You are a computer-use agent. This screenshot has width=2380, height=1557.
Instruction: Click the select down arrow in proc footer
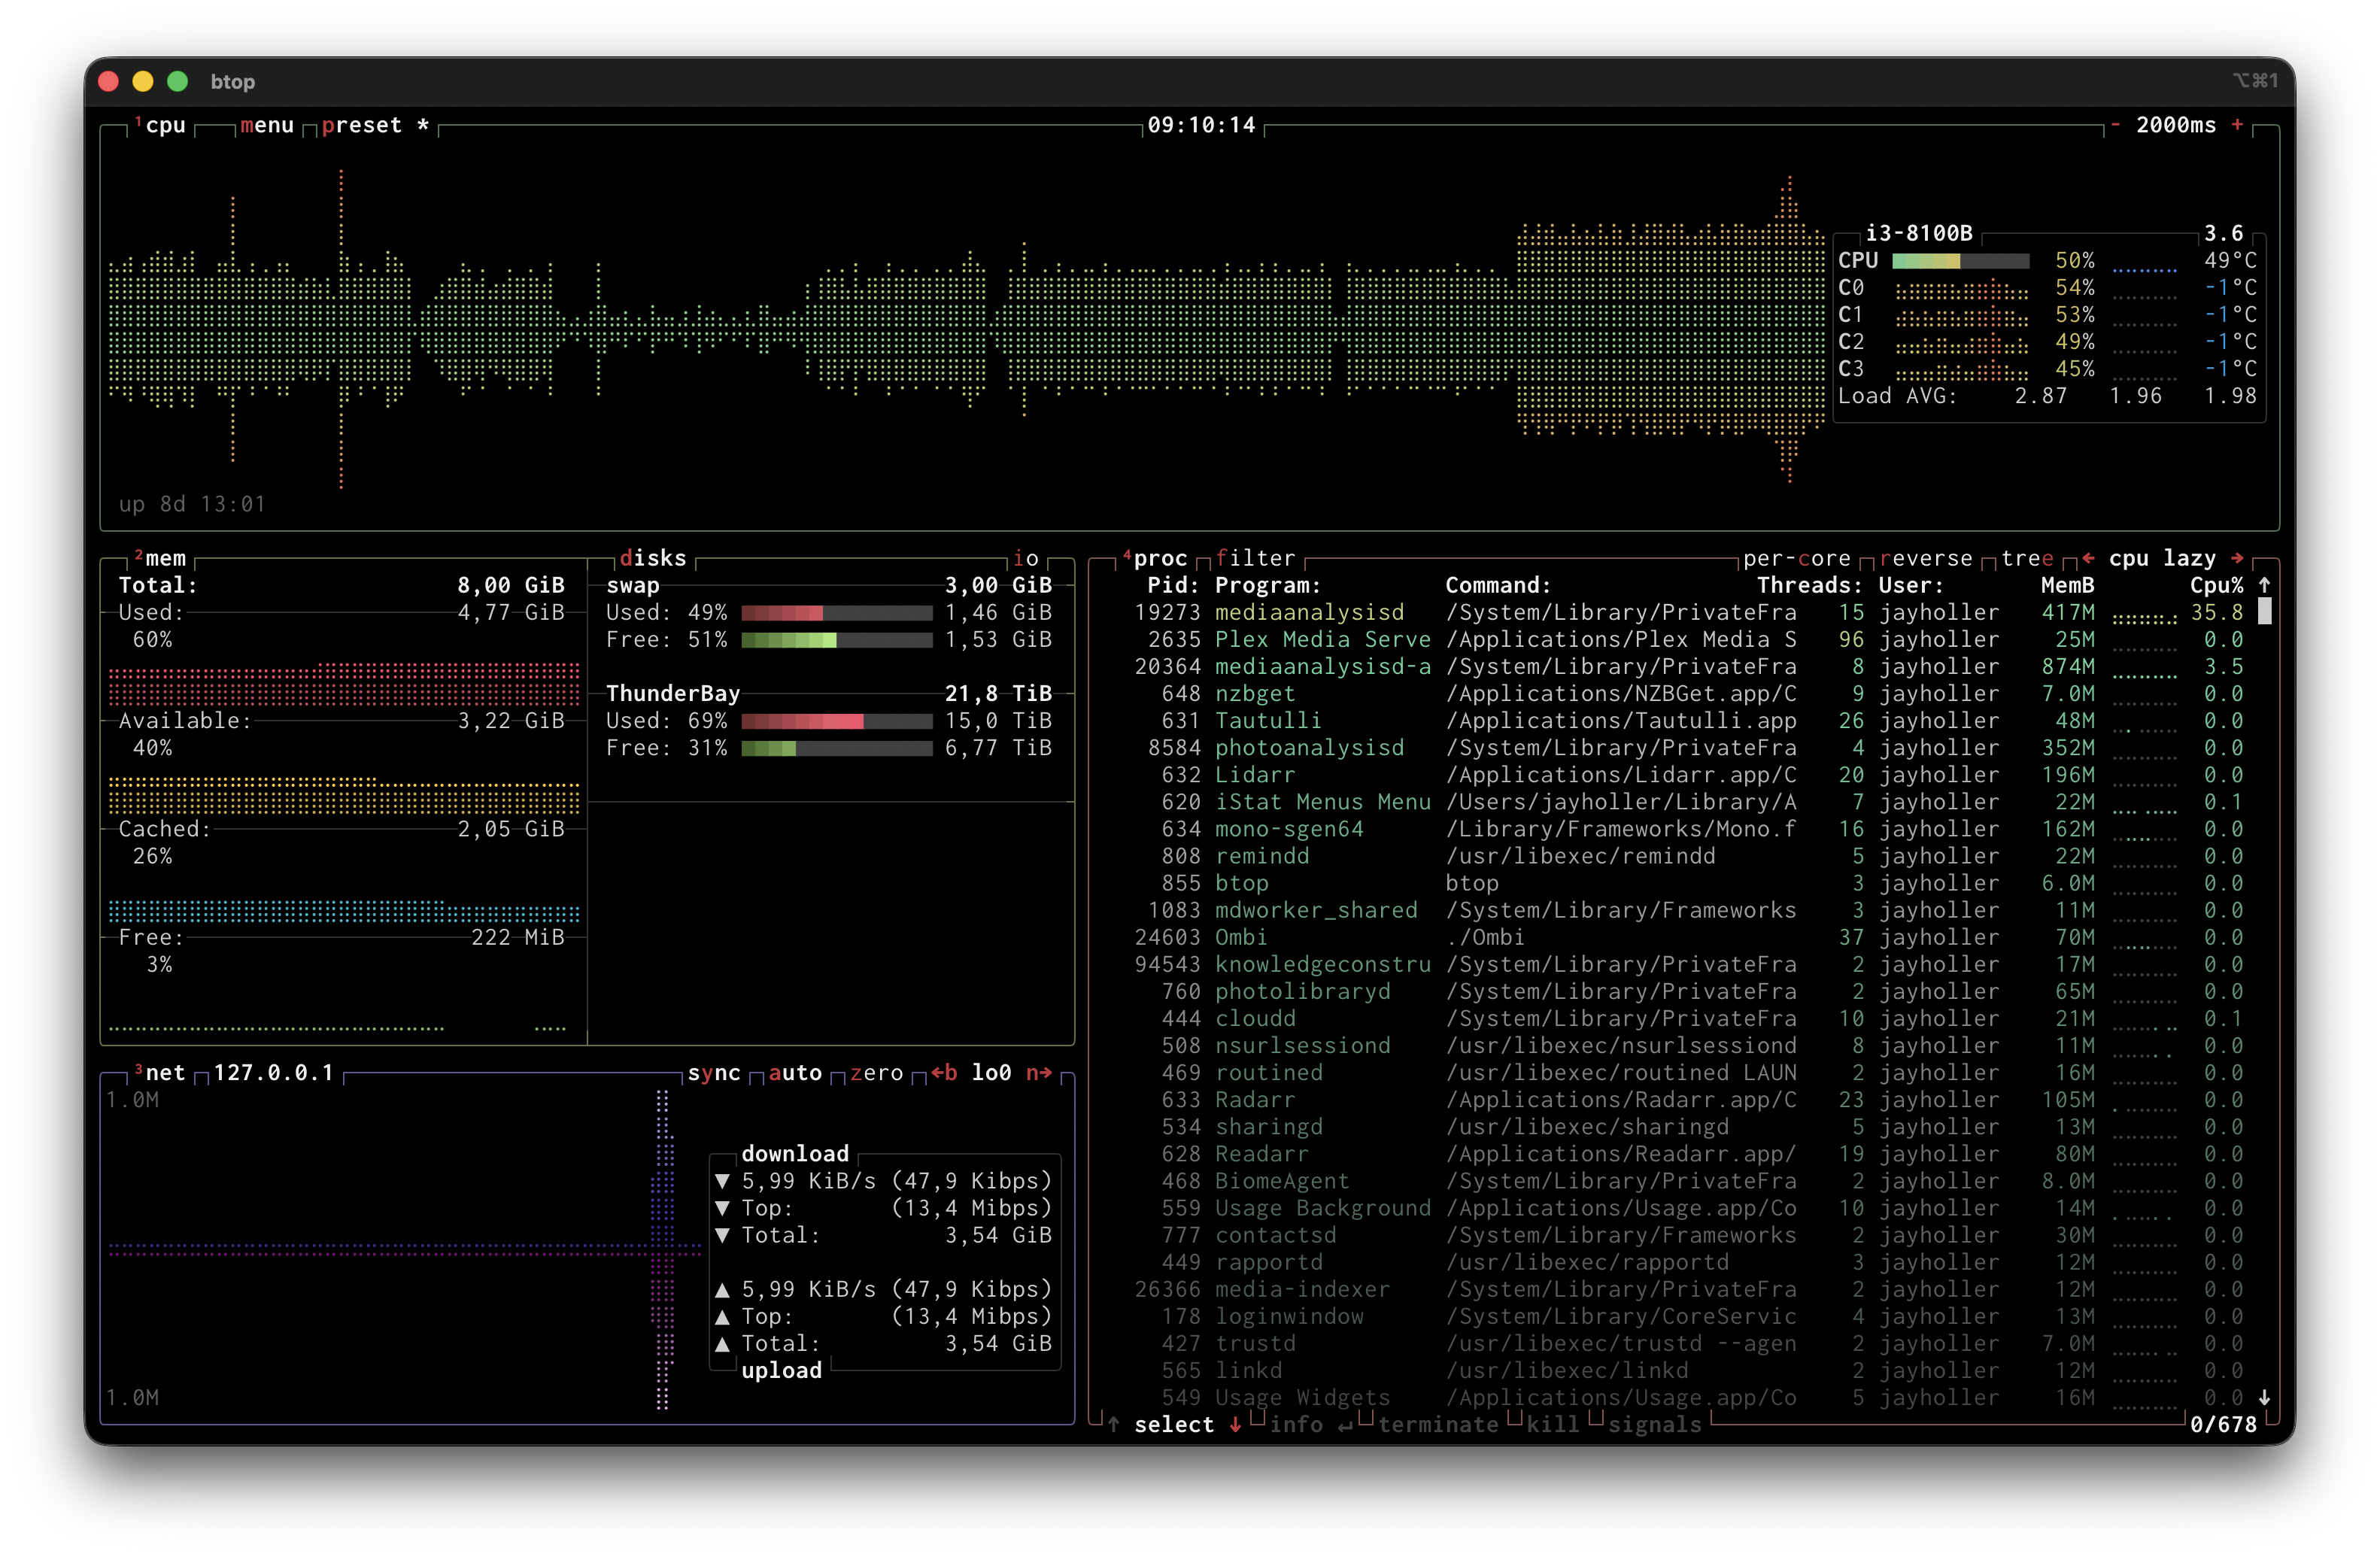coord(1235,1424)
